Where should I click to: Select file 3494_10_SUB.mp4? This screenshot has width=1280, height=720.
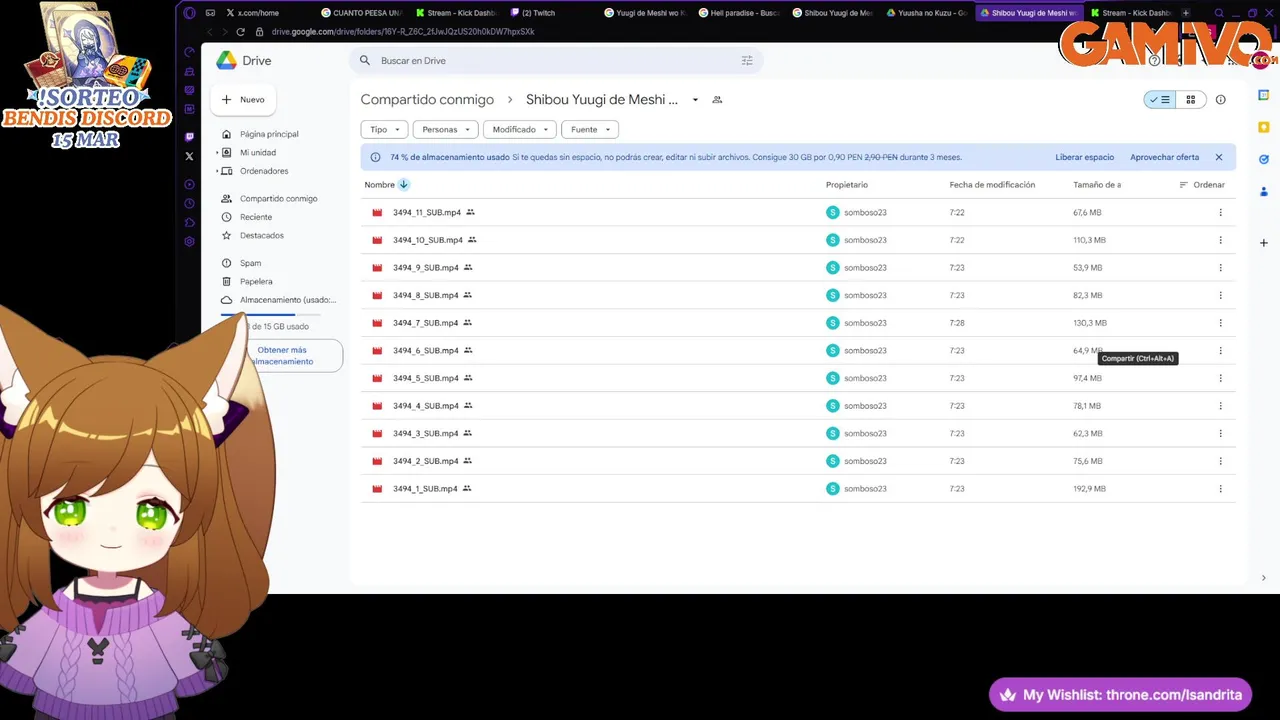point(798,240)
